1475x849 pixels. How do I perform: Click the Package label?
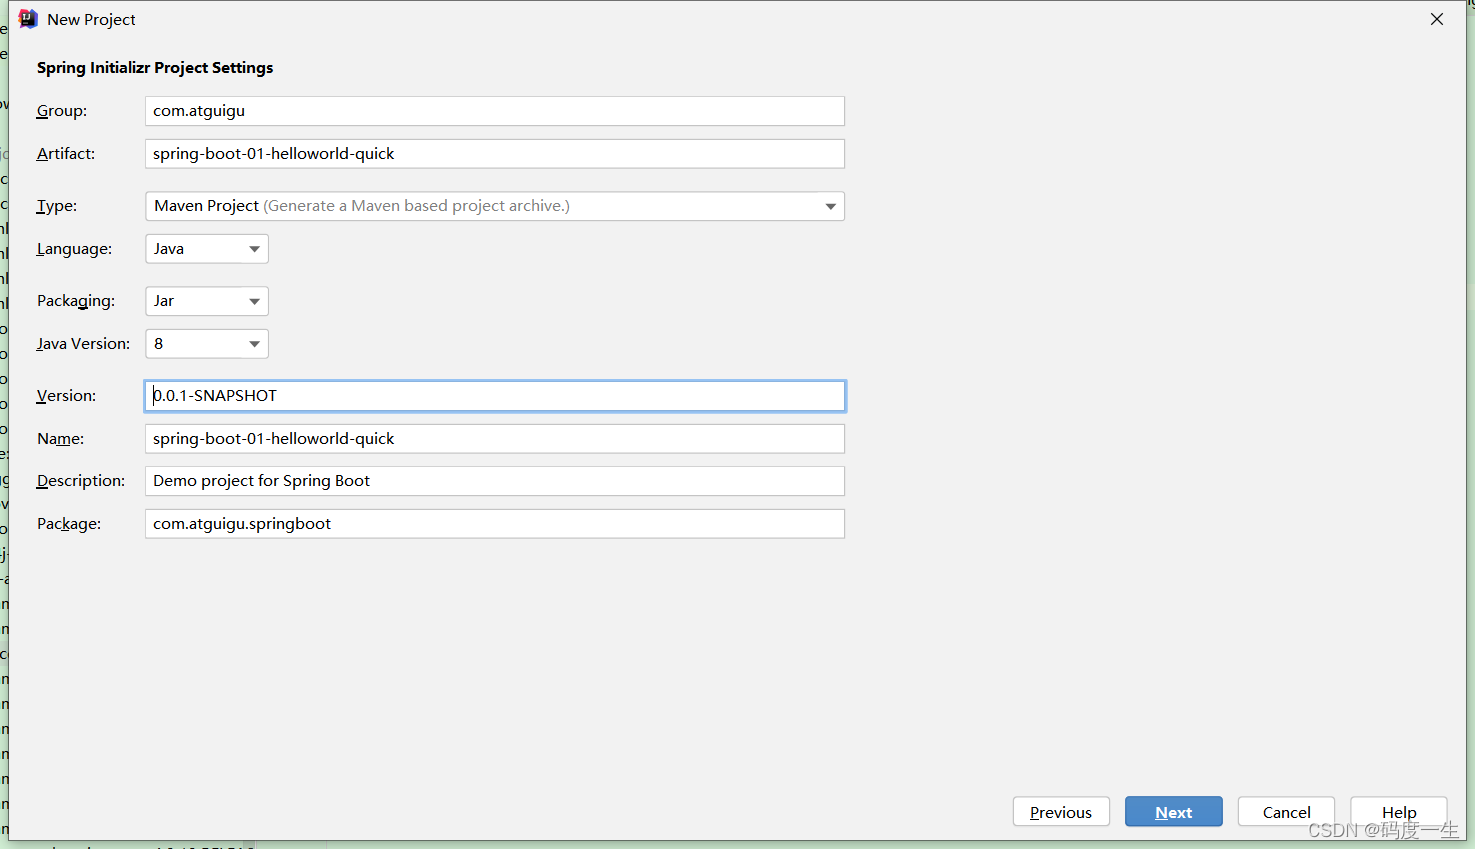click(x=69, y=524)
